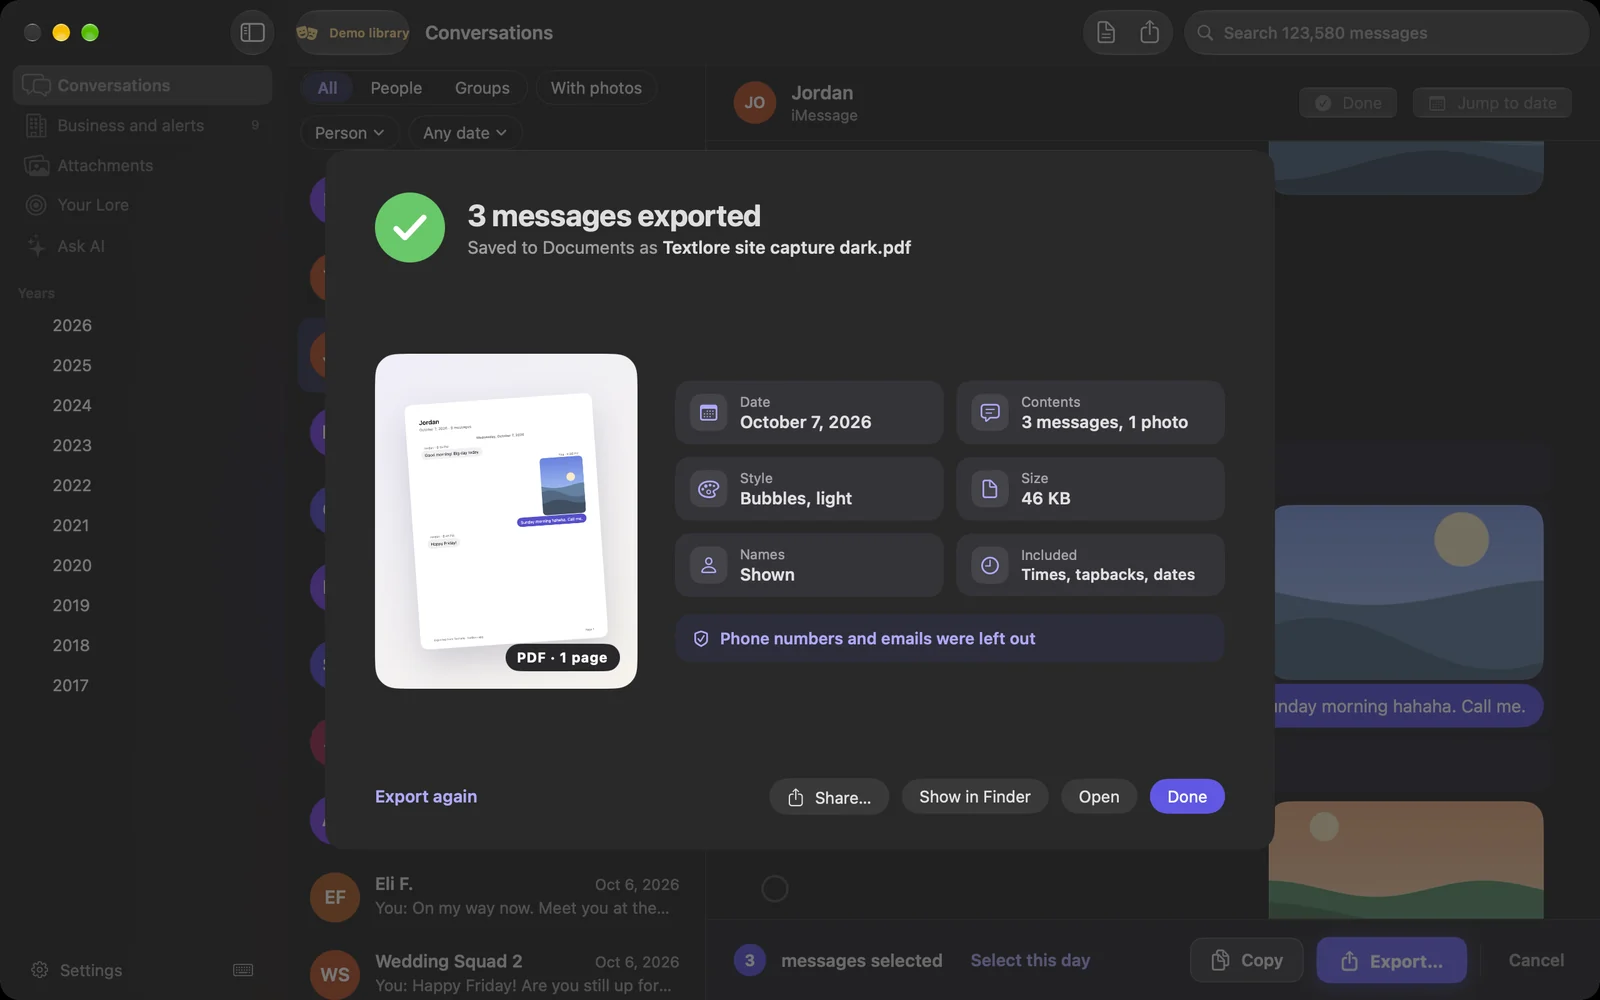The width and height of the screenshot is (1600, 1000).
Task: Click Select this day link
Action: (1030, 960)
